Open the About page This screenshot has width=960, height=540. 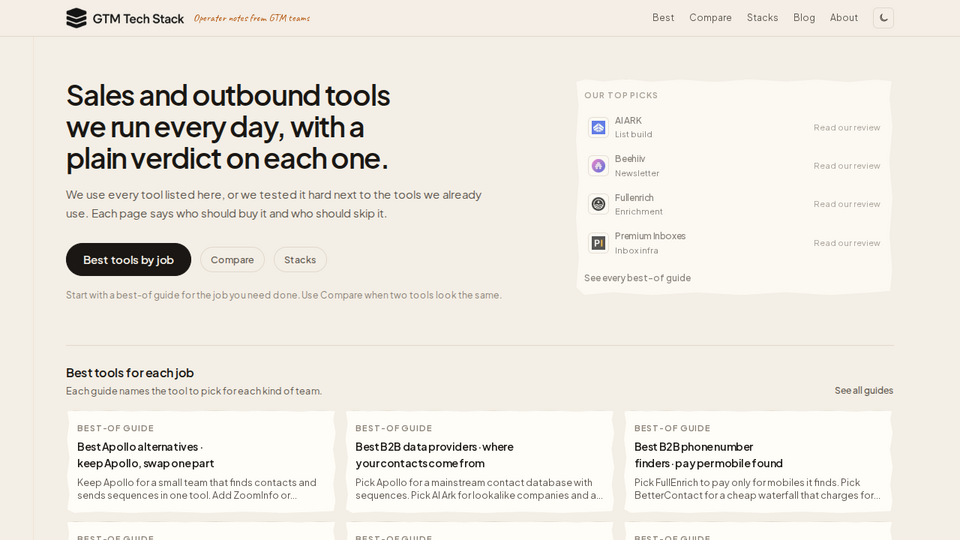coord(844,18)
